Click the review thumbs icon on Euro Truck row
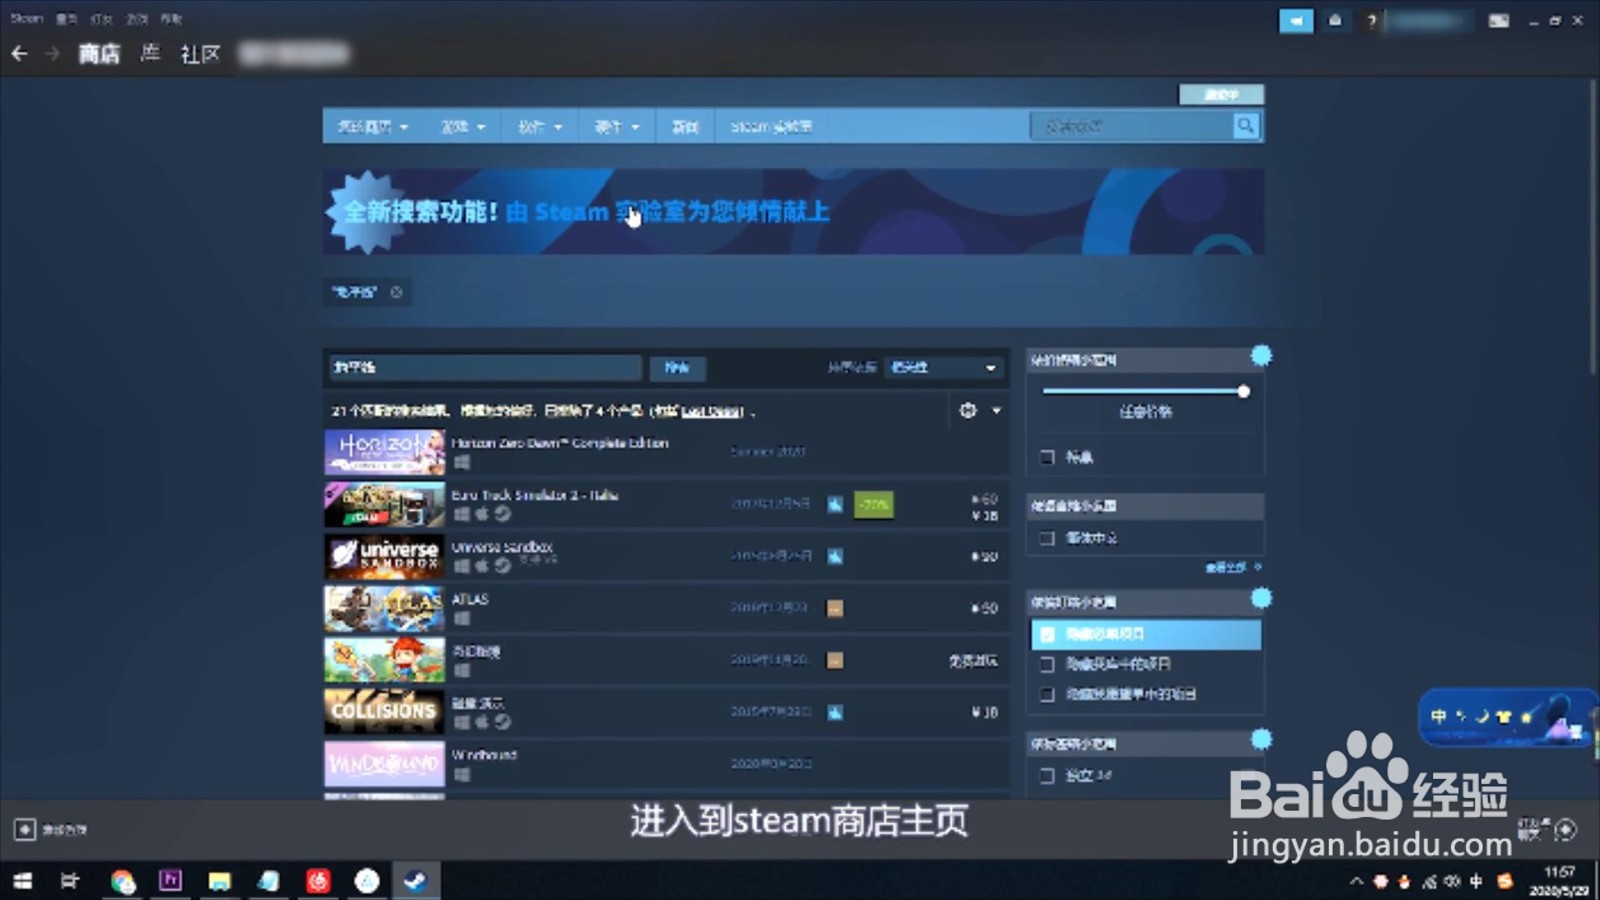 [835, 504]
